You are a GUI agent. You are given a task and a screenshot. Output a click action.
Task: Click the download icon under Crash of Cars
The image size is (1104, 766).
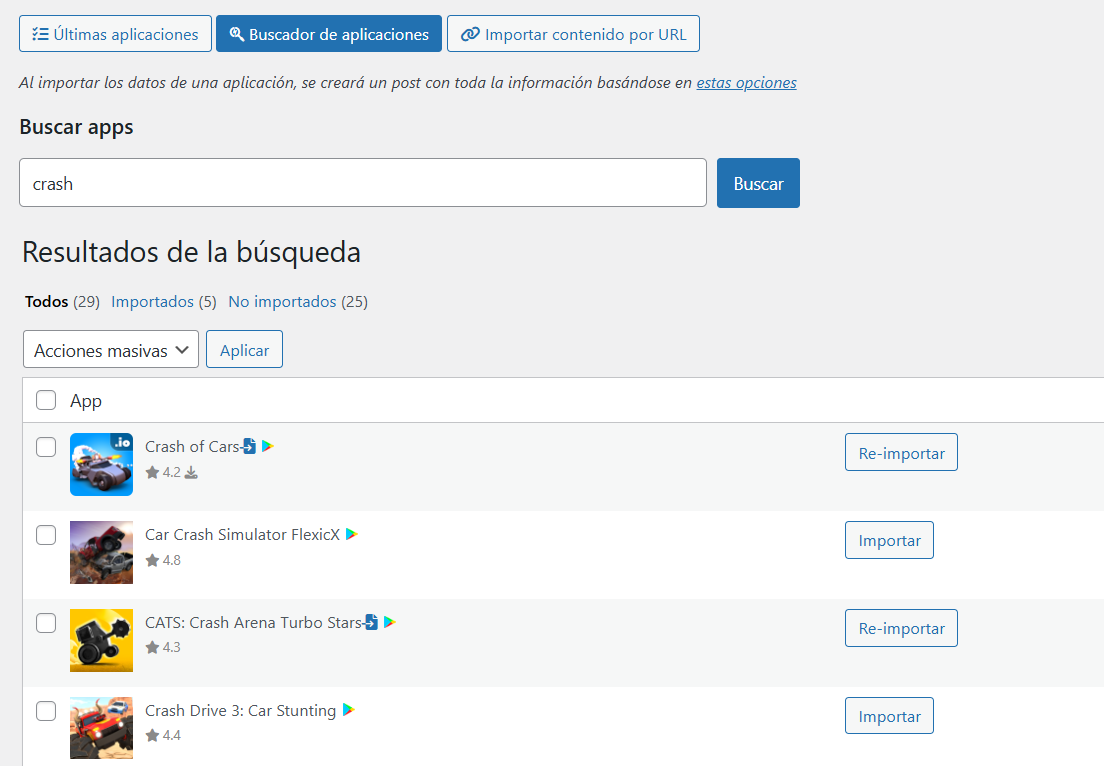tap(192, 472)
